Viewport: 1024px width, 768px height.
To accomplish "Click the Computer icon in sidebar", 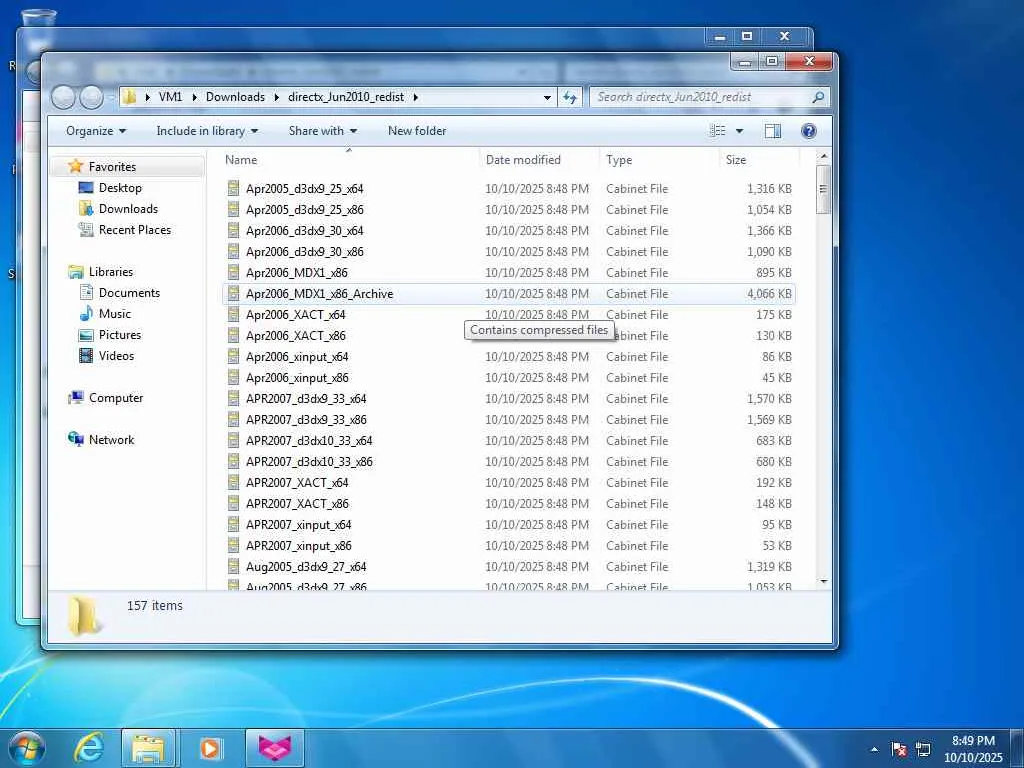I will click(x=76, y=398).
